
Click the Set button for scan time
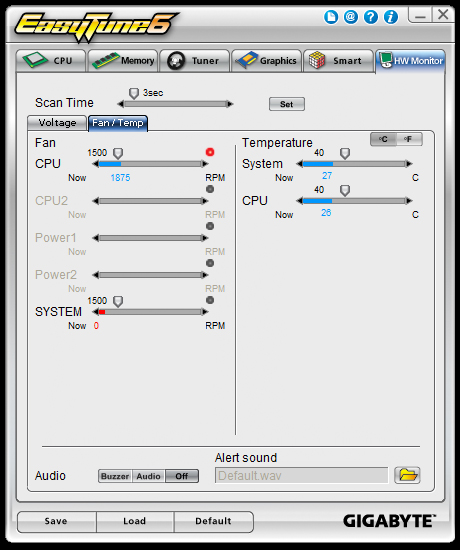tap(287, 104)
